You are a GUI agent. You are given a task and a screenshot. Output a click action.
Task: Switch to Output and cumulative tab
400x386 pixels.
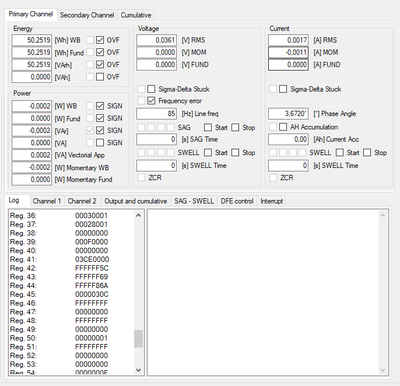(x=136, y=201)
